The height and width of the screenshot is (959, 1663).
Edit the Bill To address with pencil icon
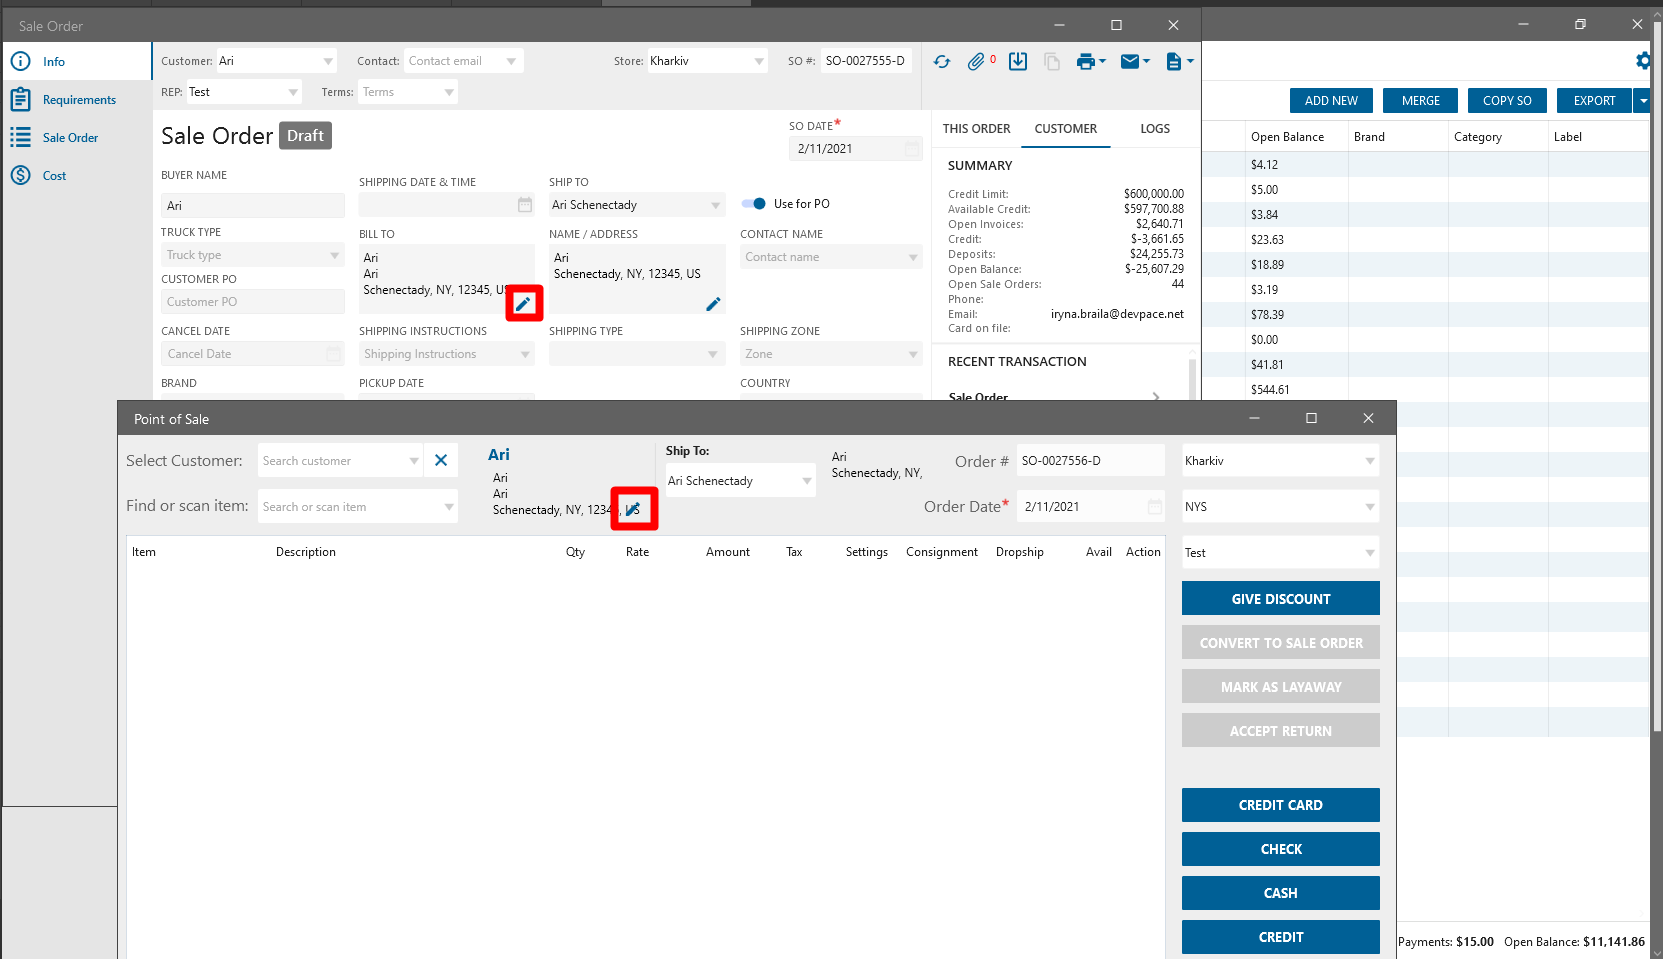[523, 303]
